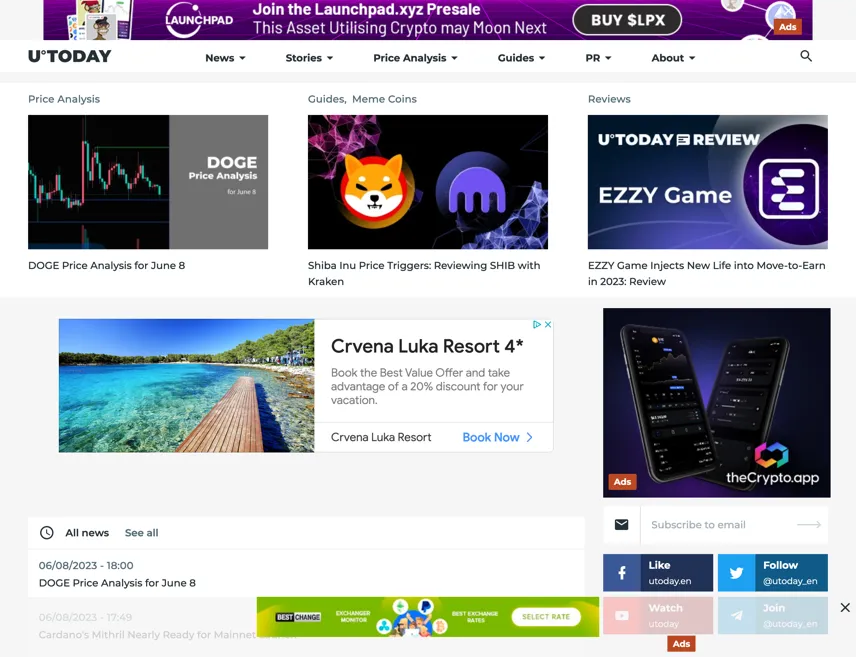Expand the About dropdown menu

tap(673, 58)
